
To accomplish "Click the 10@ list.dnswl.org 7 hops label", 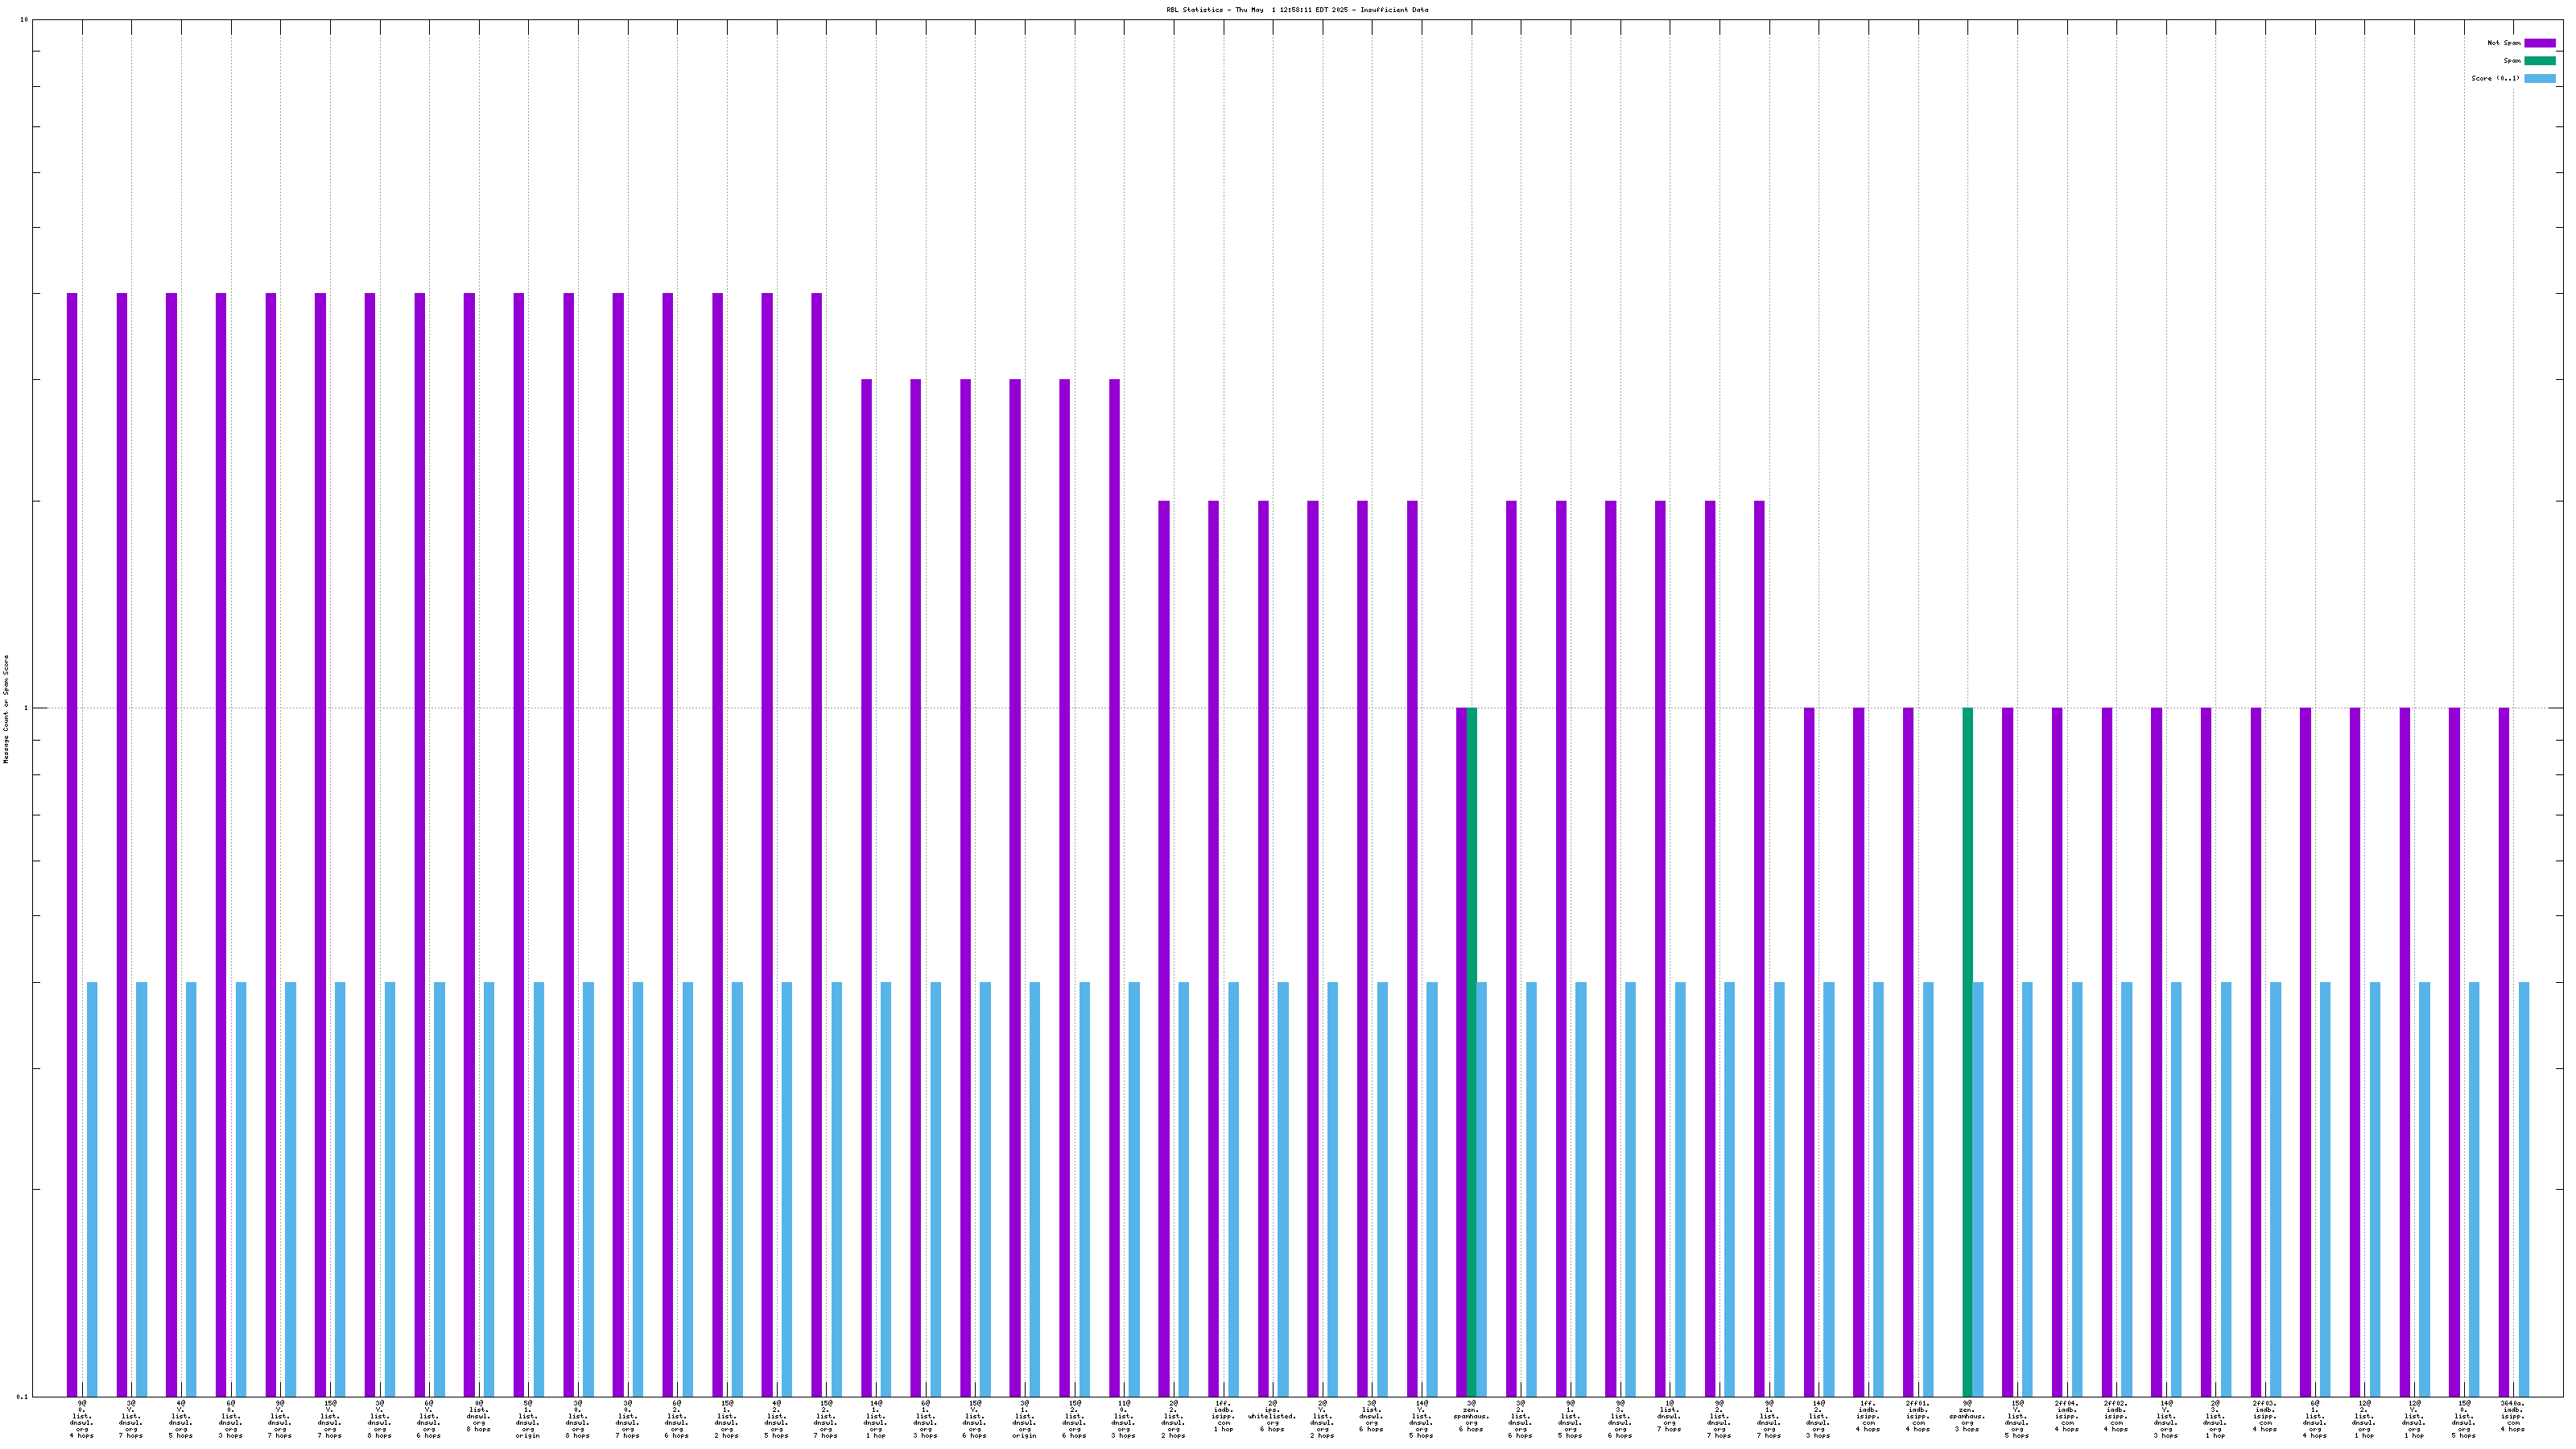I will point(1669,1416).
